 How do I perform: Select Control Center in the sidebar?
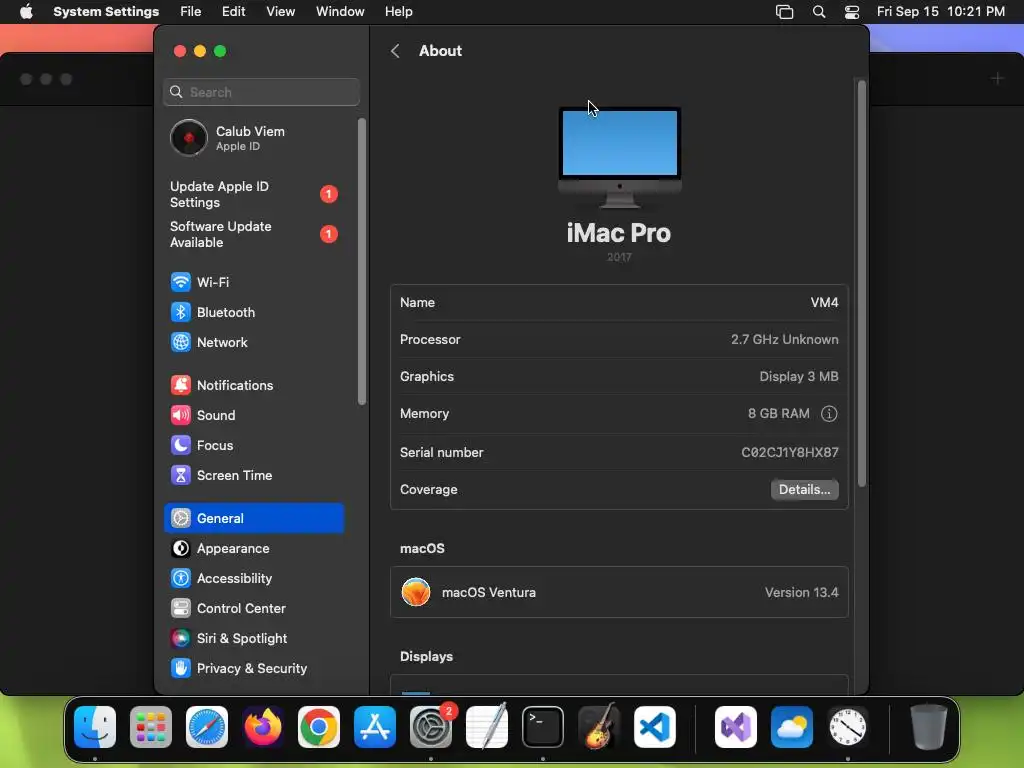253,609
